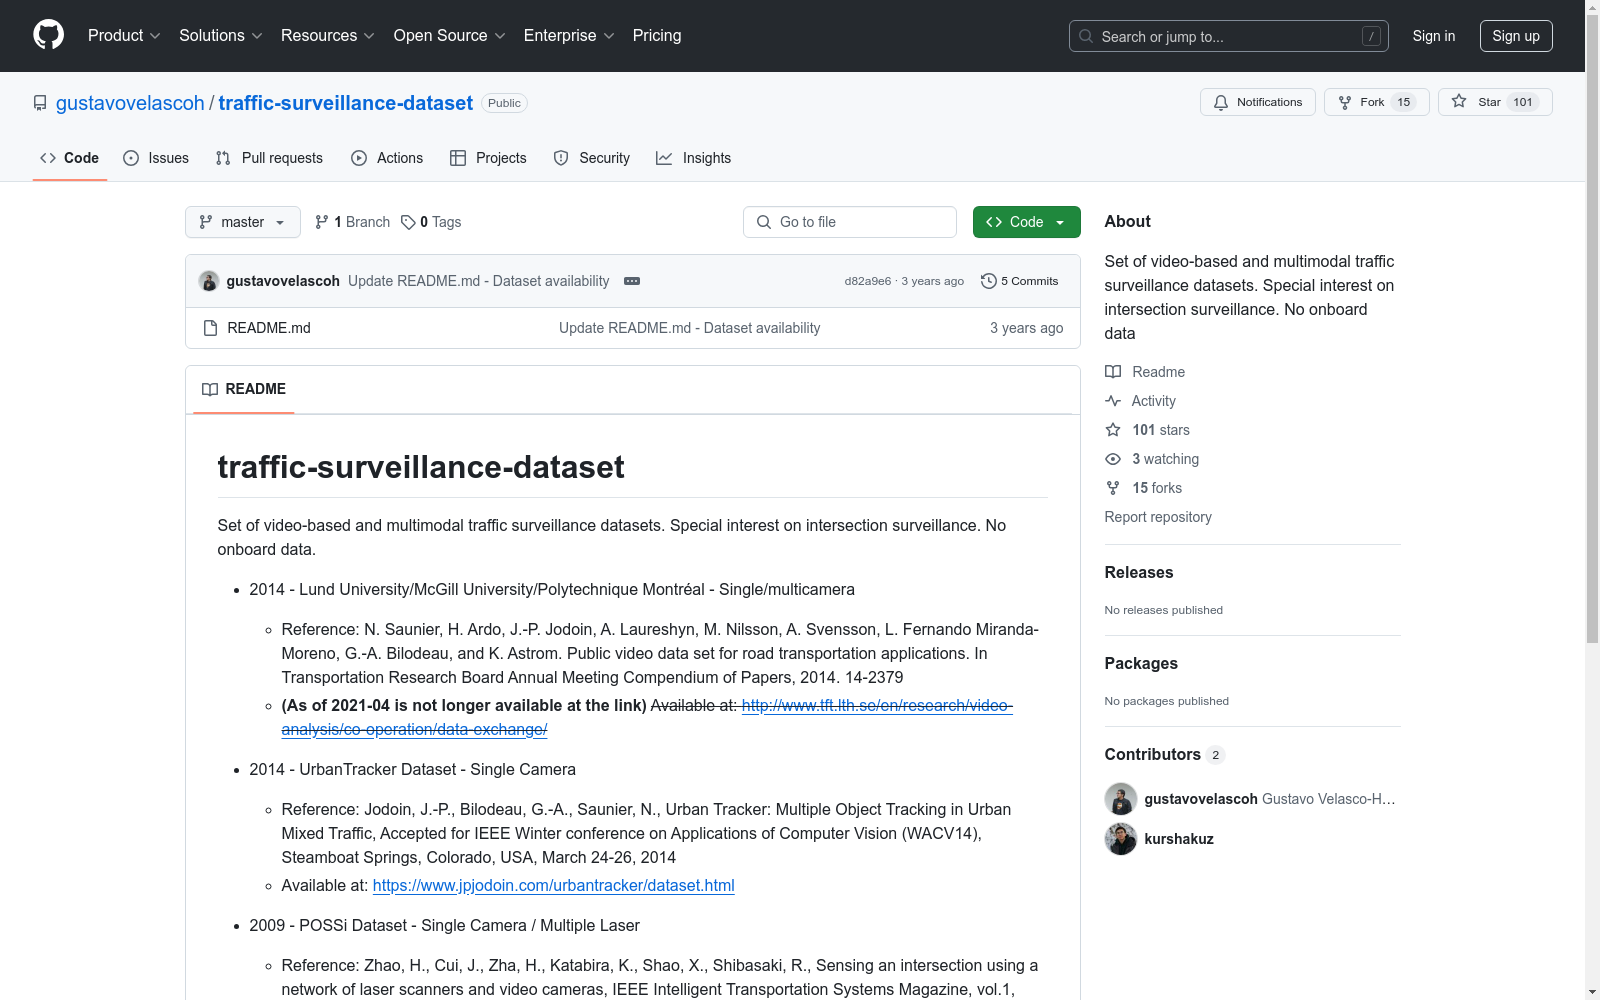Open the commit history clock icon
This screenshot has height=1000, width=1600.
coord(990,281)
